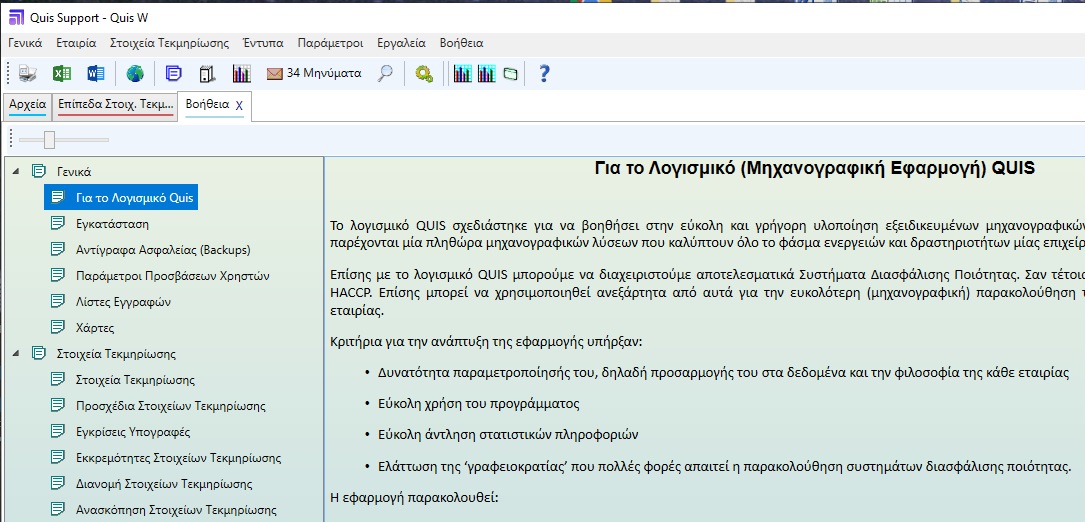Viewport: 1086px width, 523px height.
Task: Open the Στοιχεία Τεκμηρίωσης child topic in tree
Action: (135, 380)
